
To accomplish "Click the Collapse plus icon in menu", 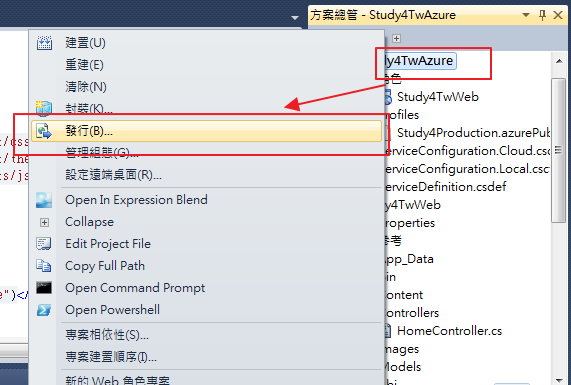I will pyautogui.click(x=44, y=222).
